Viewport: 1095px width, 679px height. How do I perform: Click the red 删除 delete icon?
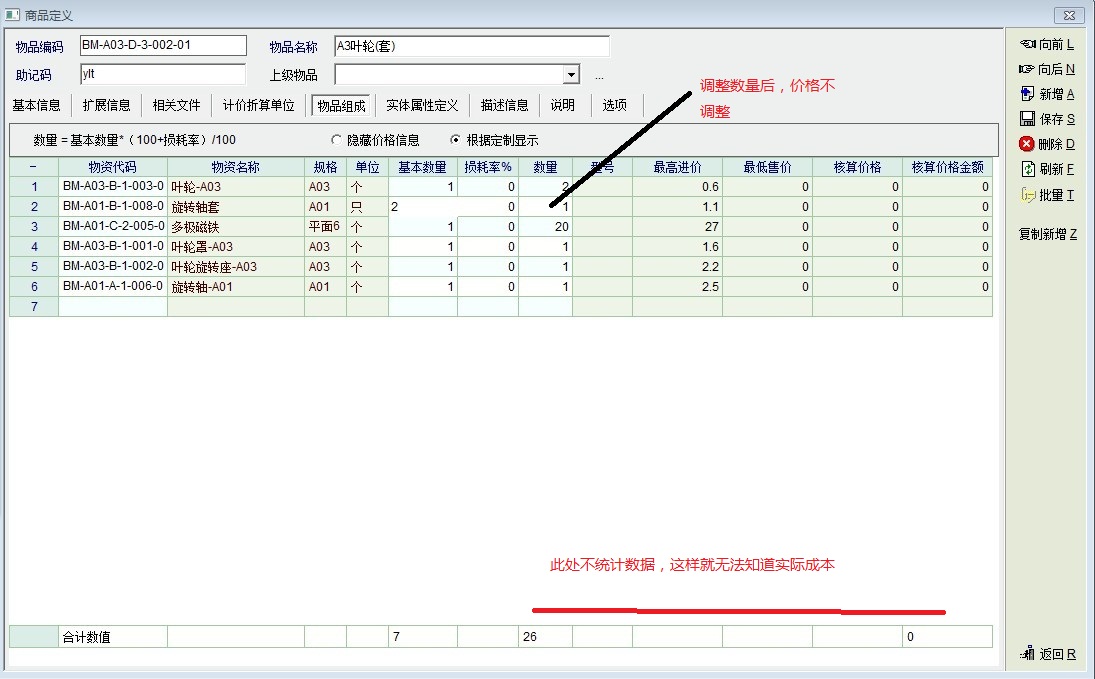[1026, 144]
